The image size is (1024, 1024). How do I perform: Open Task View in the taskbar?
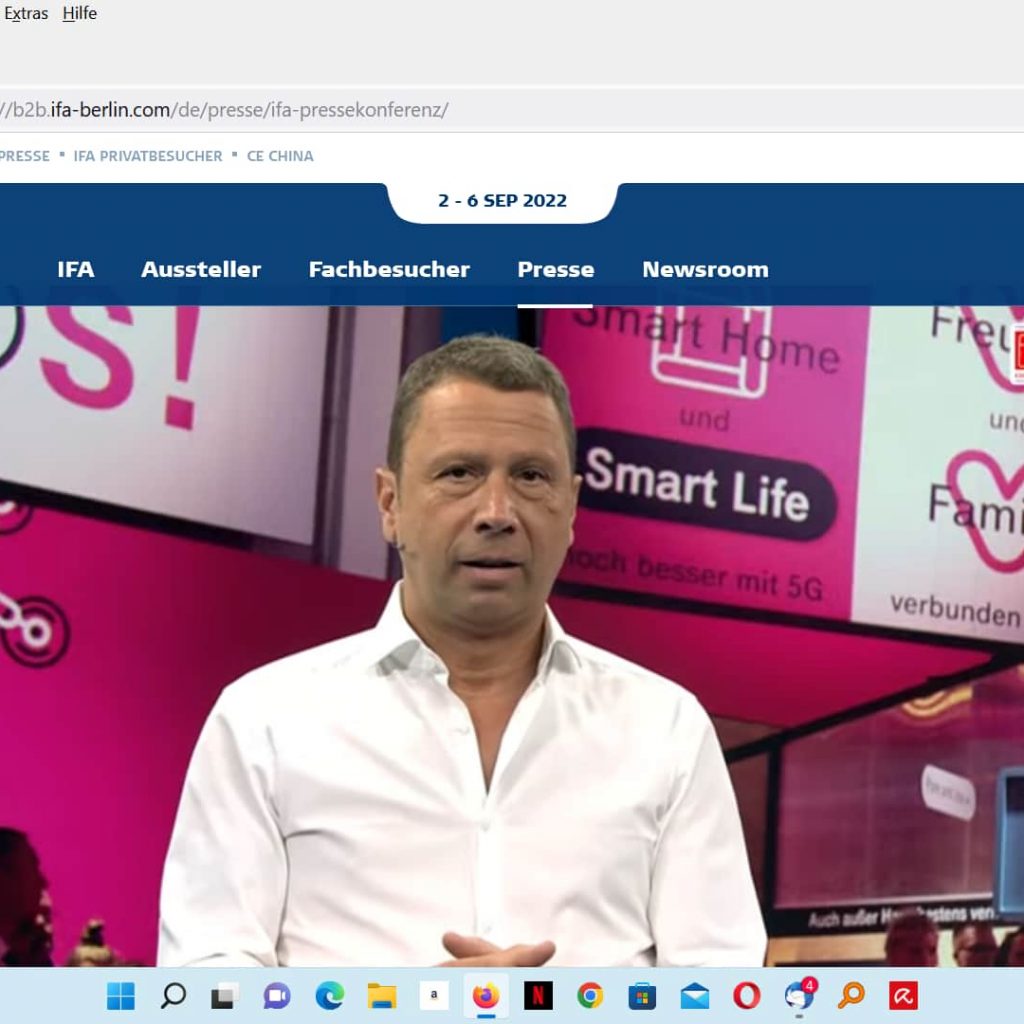pyautogui.click(x=225, y=996)
